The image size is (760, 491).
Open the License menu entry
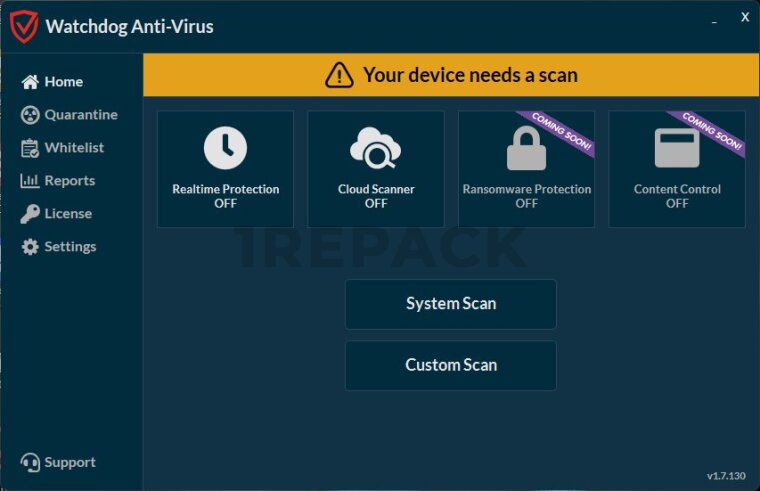[68, 214]
